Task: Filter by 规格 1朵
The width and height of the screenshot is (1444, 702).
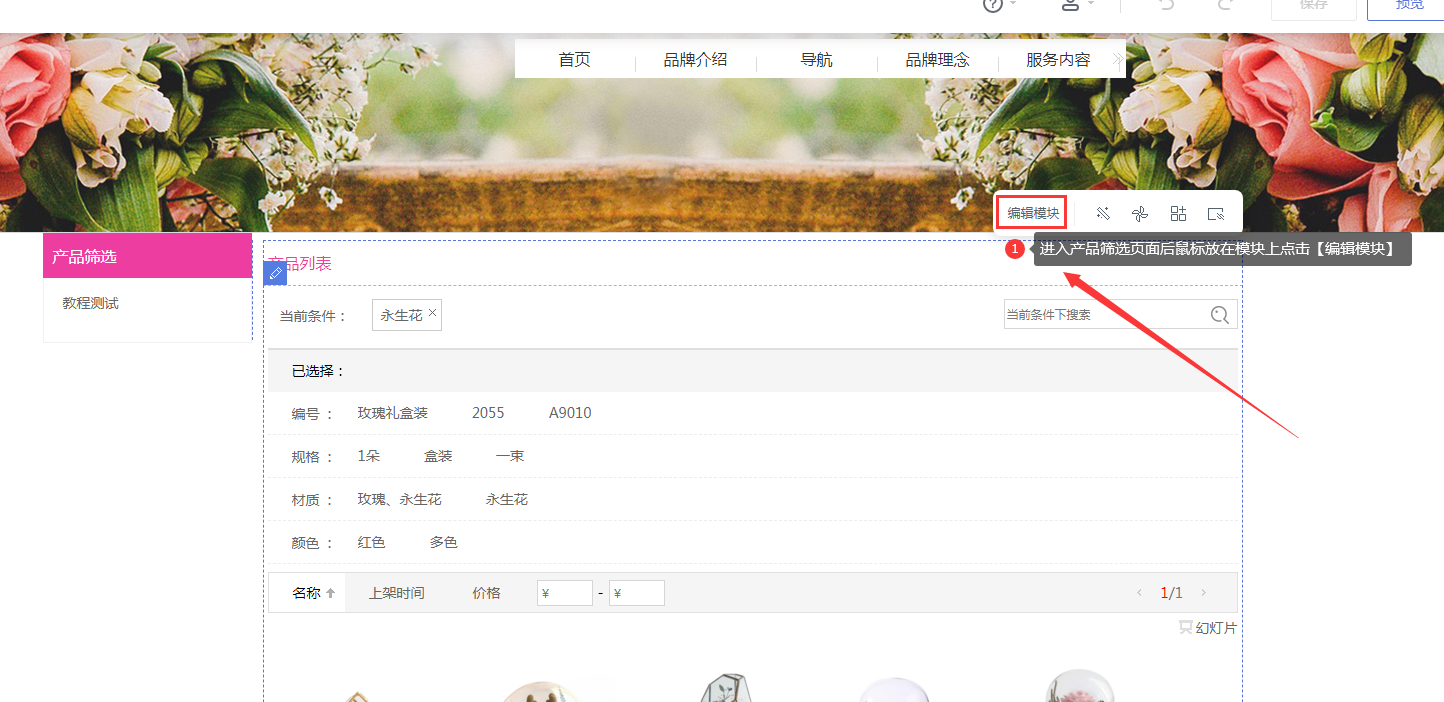Action: point(369,456)
